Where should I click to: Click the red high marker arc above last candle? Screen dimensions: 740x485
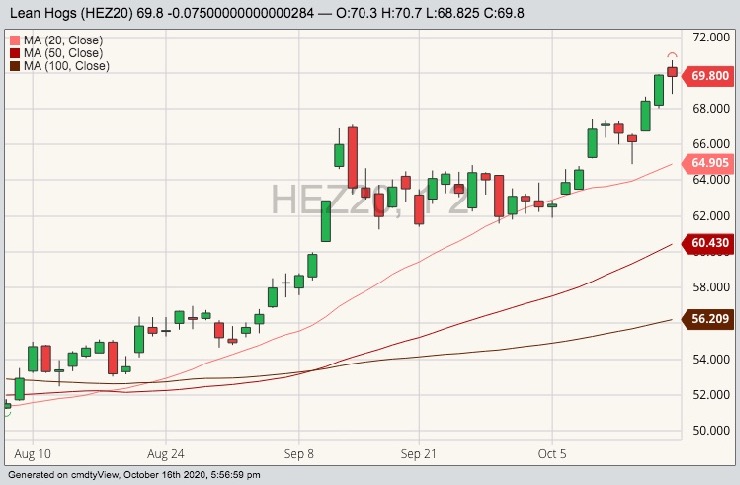pyautogui.click(x=673, y=54)
